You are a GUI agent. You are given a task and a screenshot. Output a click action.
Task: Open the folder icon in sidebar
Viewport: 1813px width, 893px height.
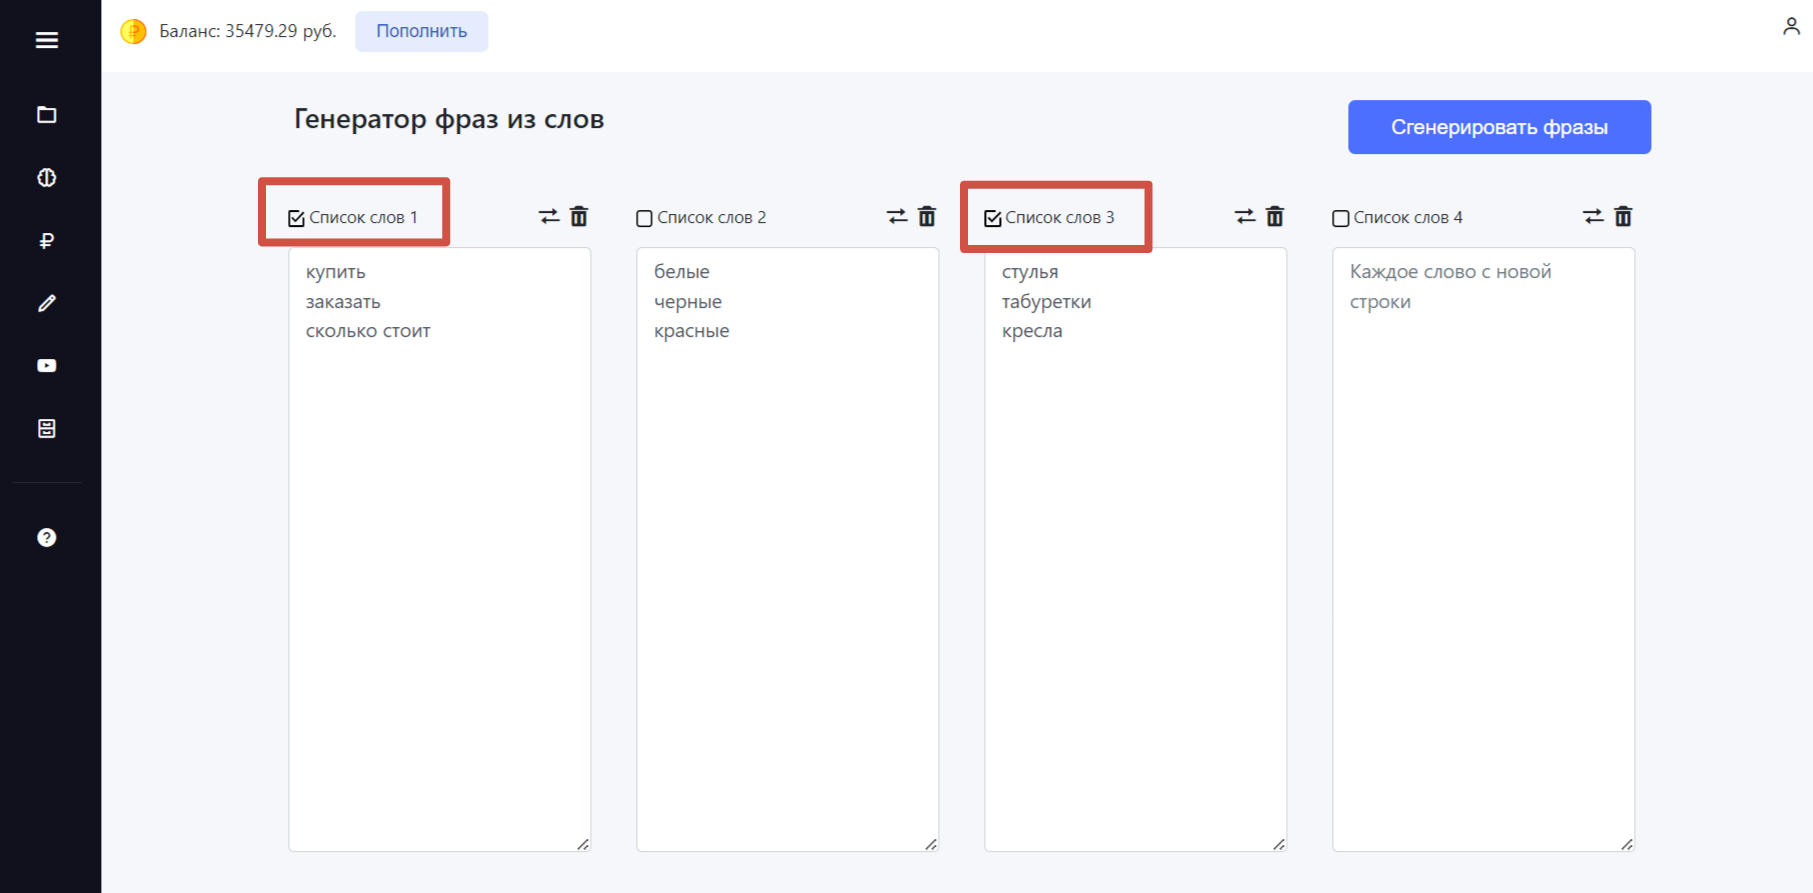pos(47,115)
